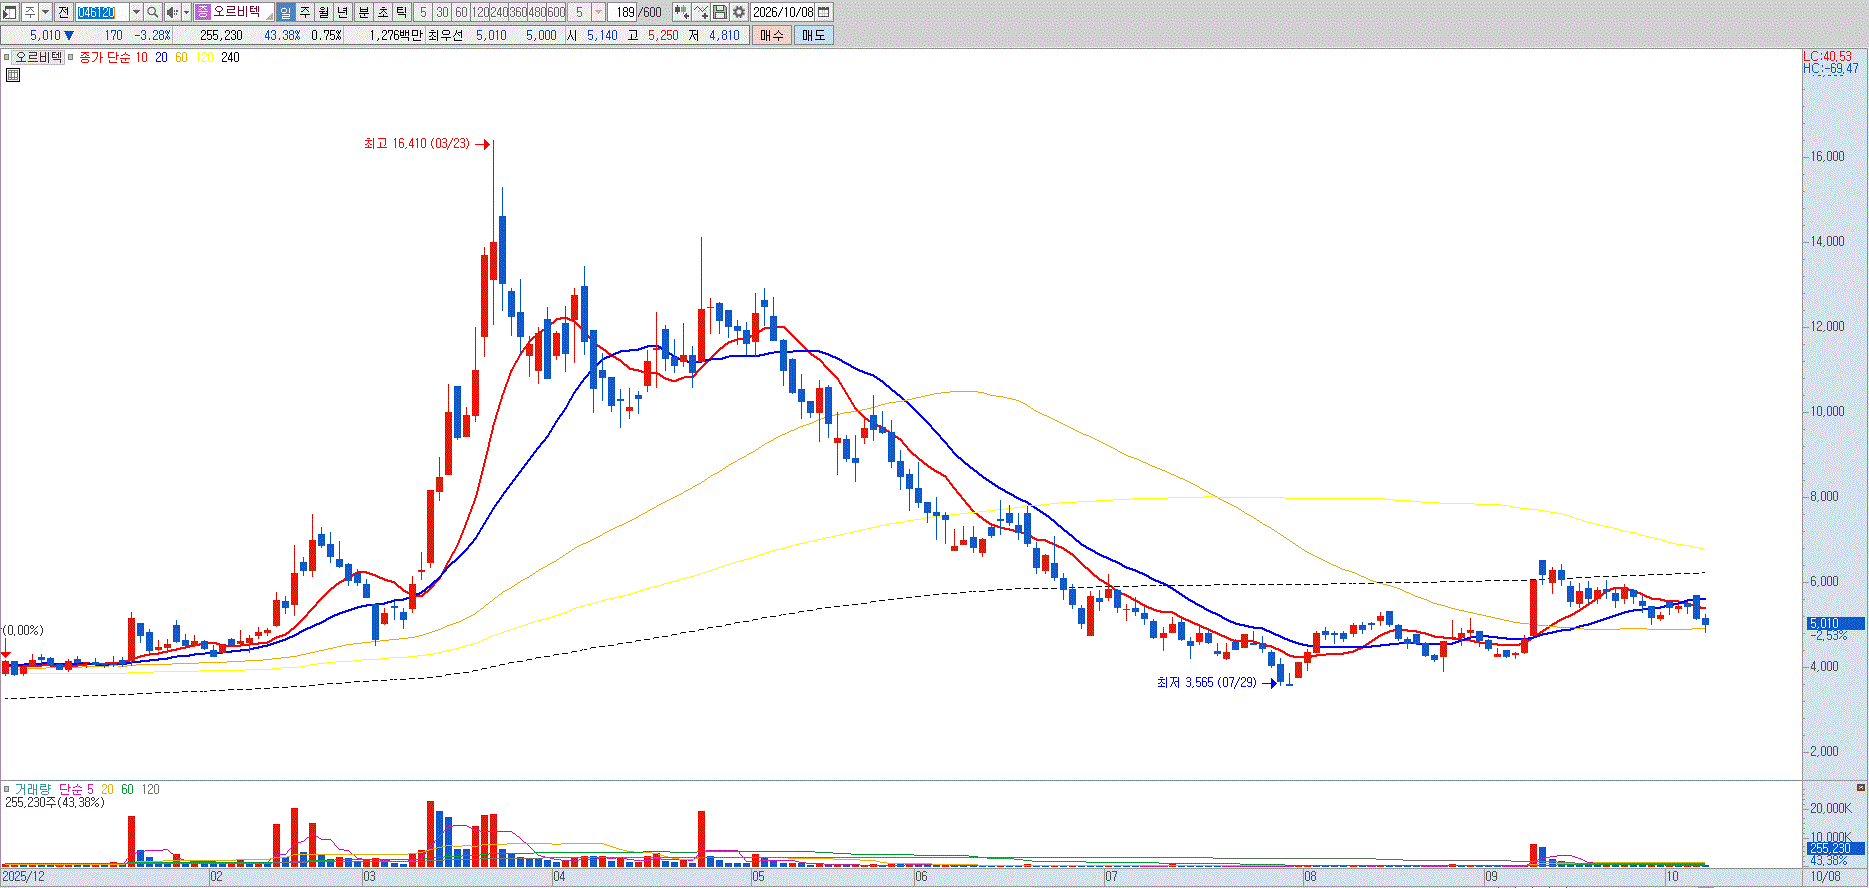Click the leftmost panel layout icon in toolbar
The height and width of the screenshot is (888, 1869).
10,12
